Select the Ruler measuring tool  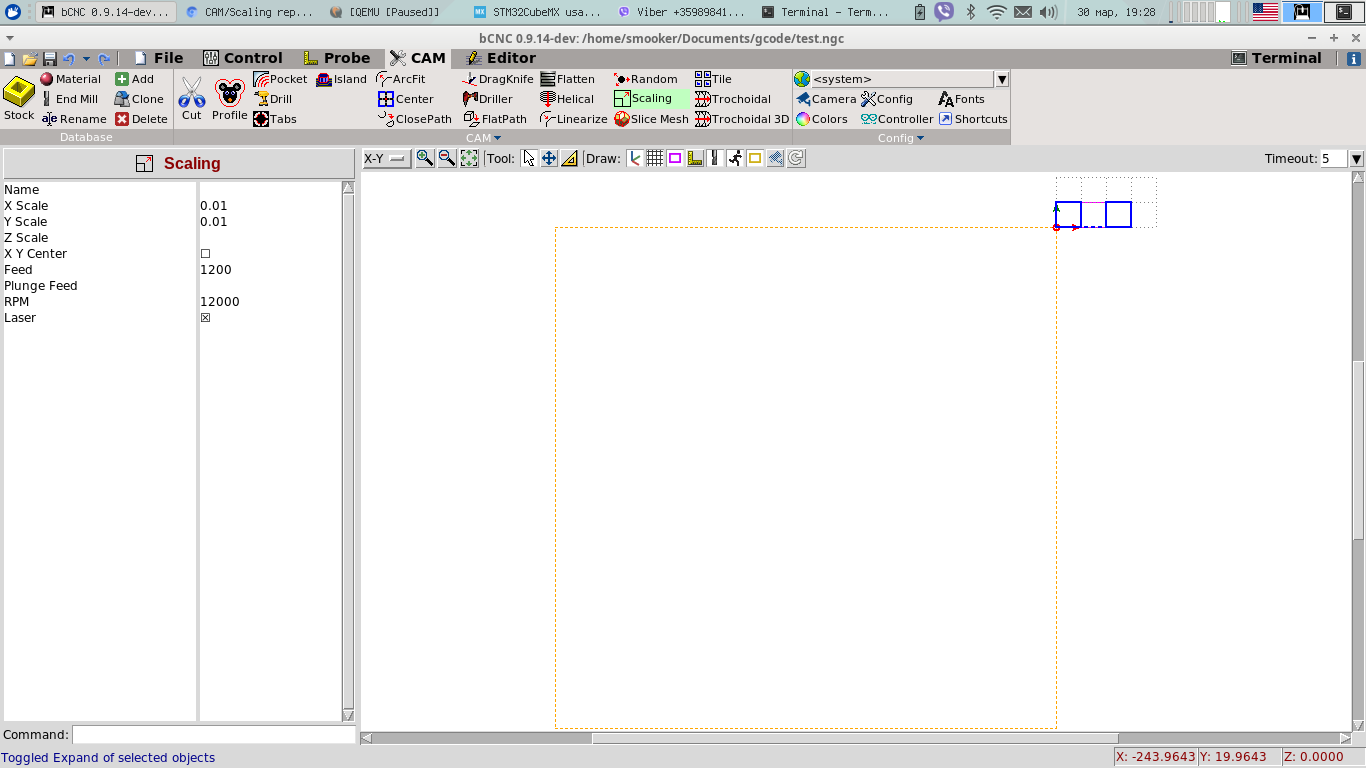(x=569, y=158)
